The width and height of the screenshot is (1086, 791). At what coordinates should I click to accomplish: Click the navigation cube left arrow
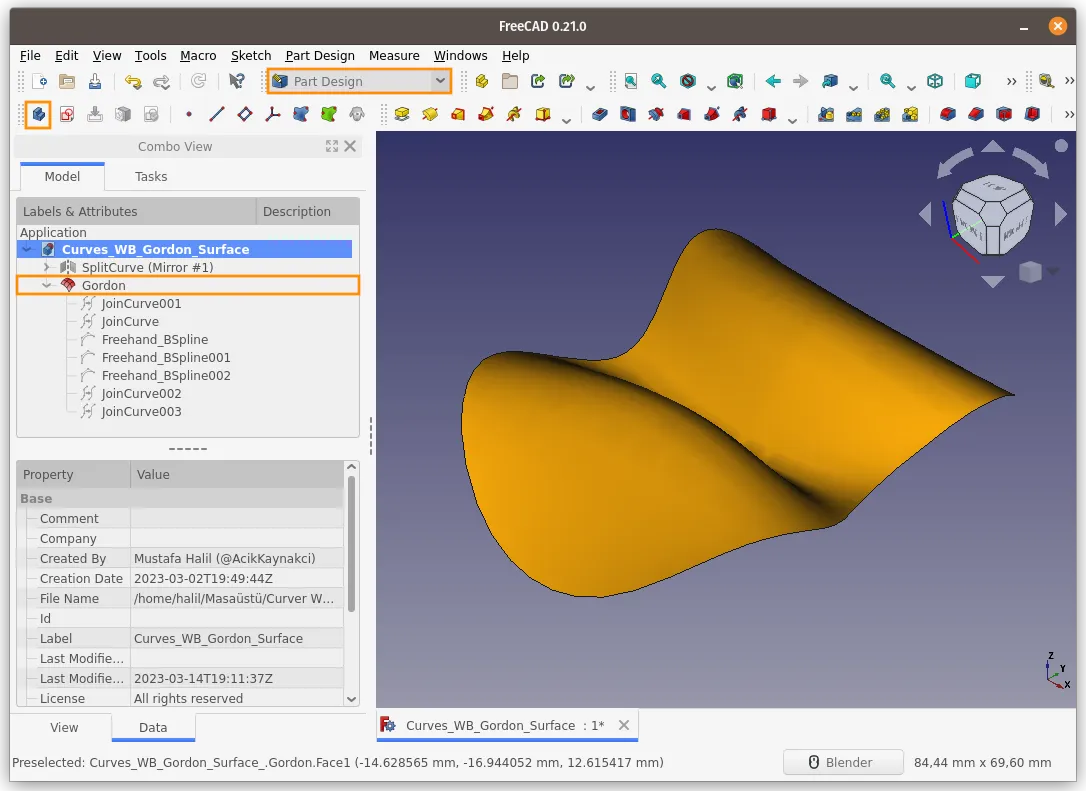pos(925,214)
